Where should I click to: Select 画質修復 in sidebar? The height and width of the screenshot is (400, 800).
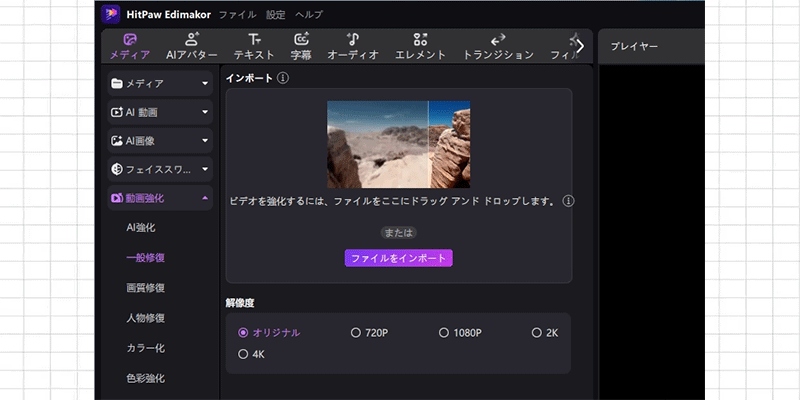tap(145, 288)
